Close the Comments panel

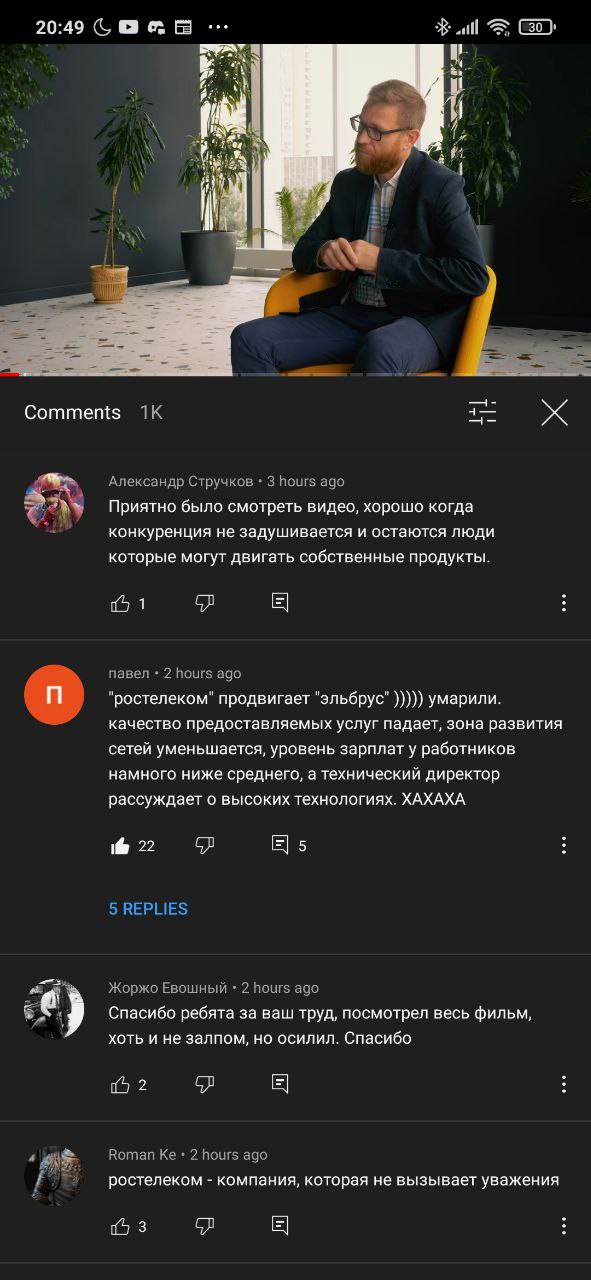tap(554, 412)
